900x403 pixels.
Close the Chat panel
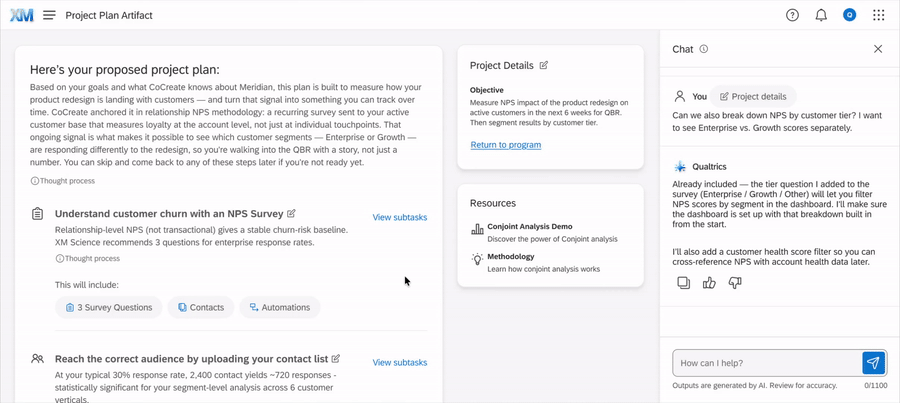click(x=878, y=49)
